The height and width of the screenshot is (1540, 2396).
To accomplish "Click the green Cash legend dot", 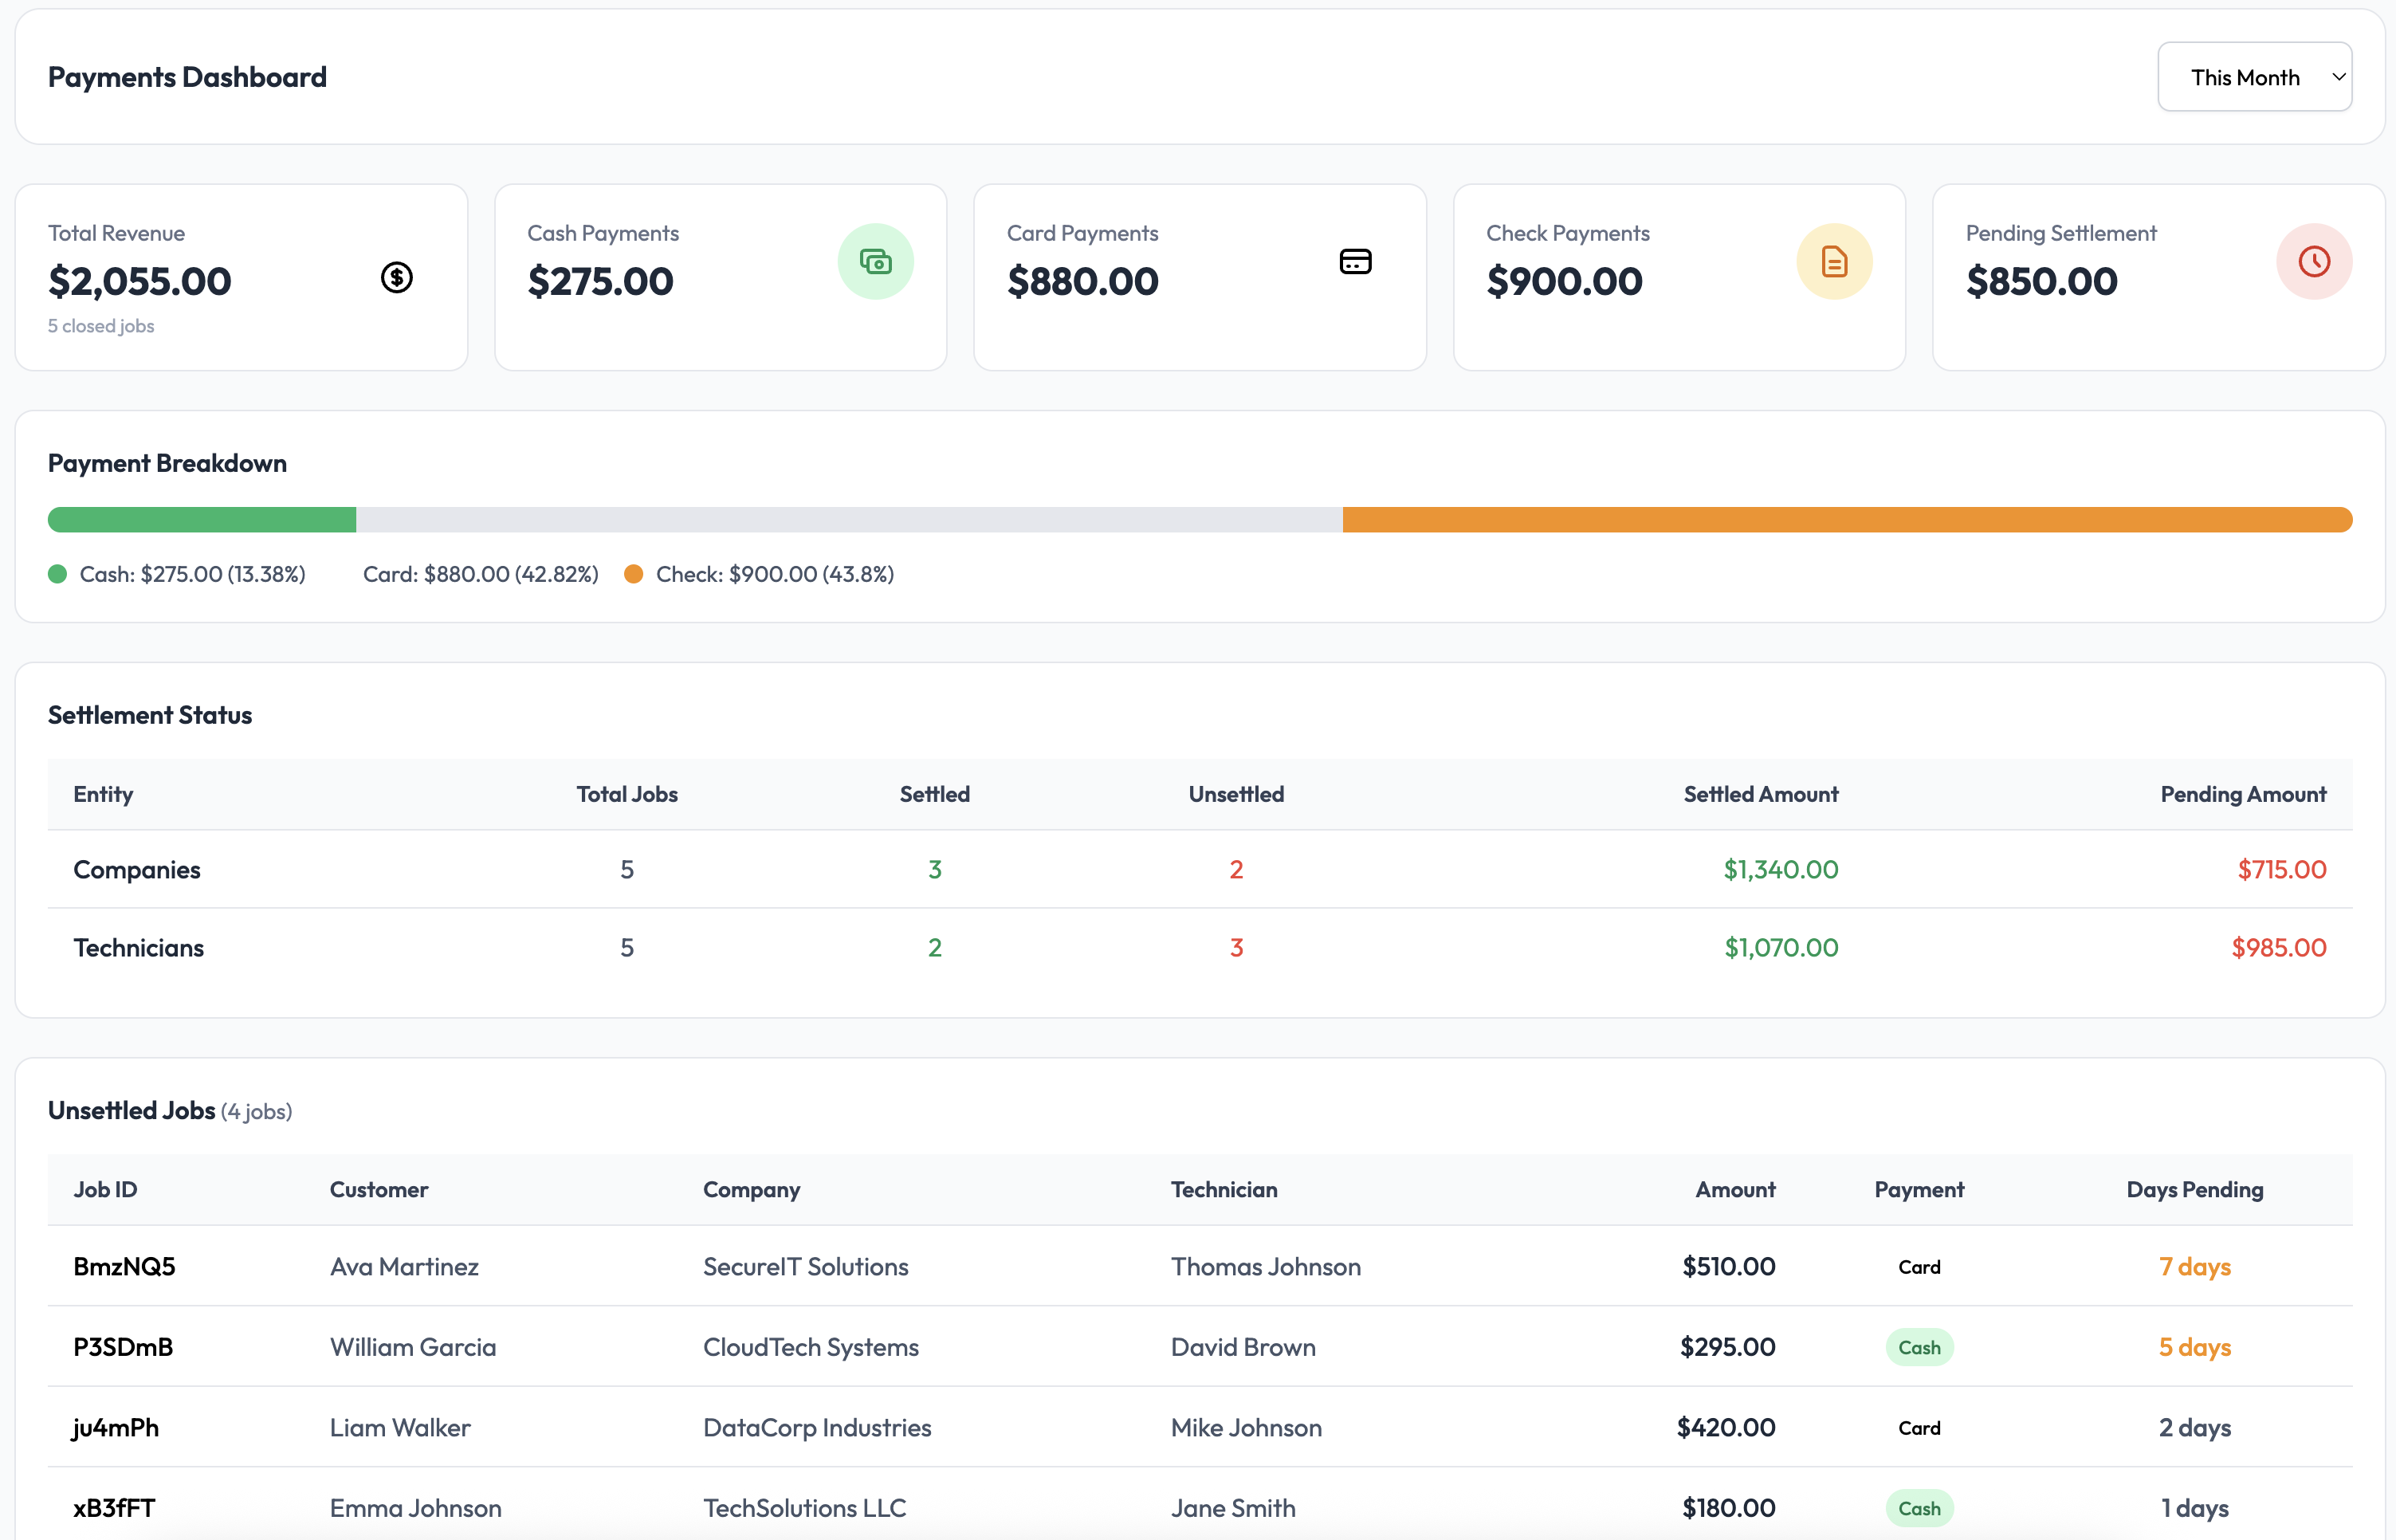I will pos(57,573).
